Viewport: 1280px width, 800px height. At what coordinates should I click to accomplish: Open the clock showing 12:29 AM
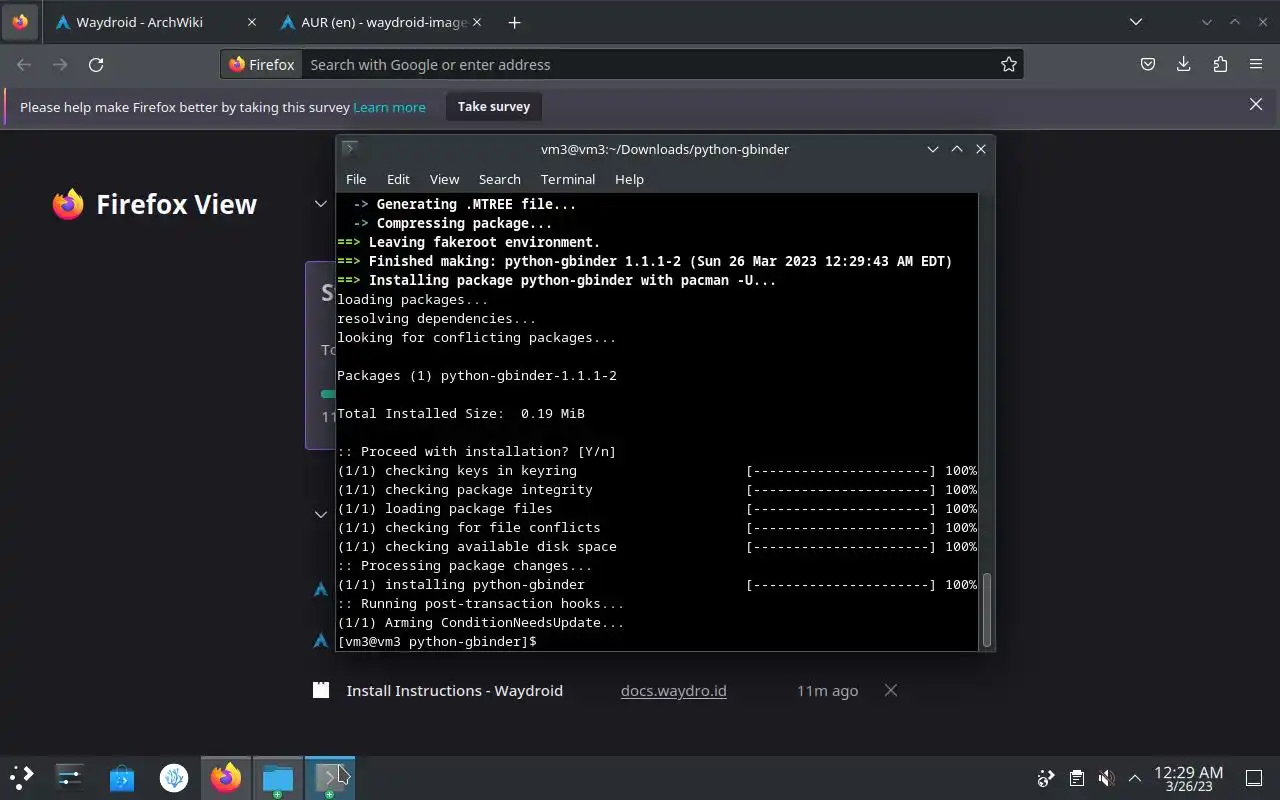(x=1188, y=778)
